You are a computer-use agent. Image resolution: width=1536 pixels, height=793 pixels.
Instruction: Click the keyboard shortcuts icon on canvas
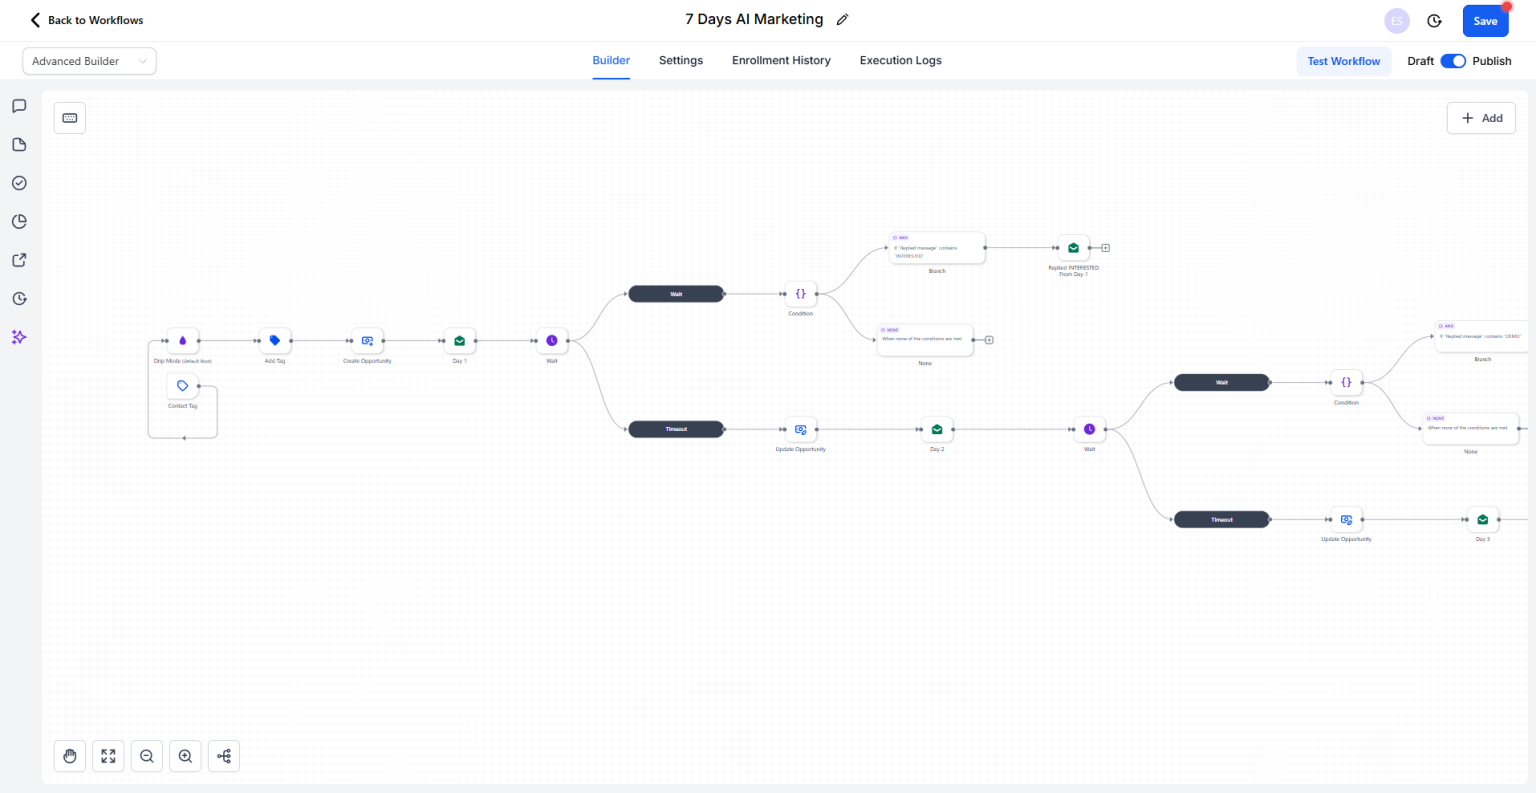(x=70, y=118)
